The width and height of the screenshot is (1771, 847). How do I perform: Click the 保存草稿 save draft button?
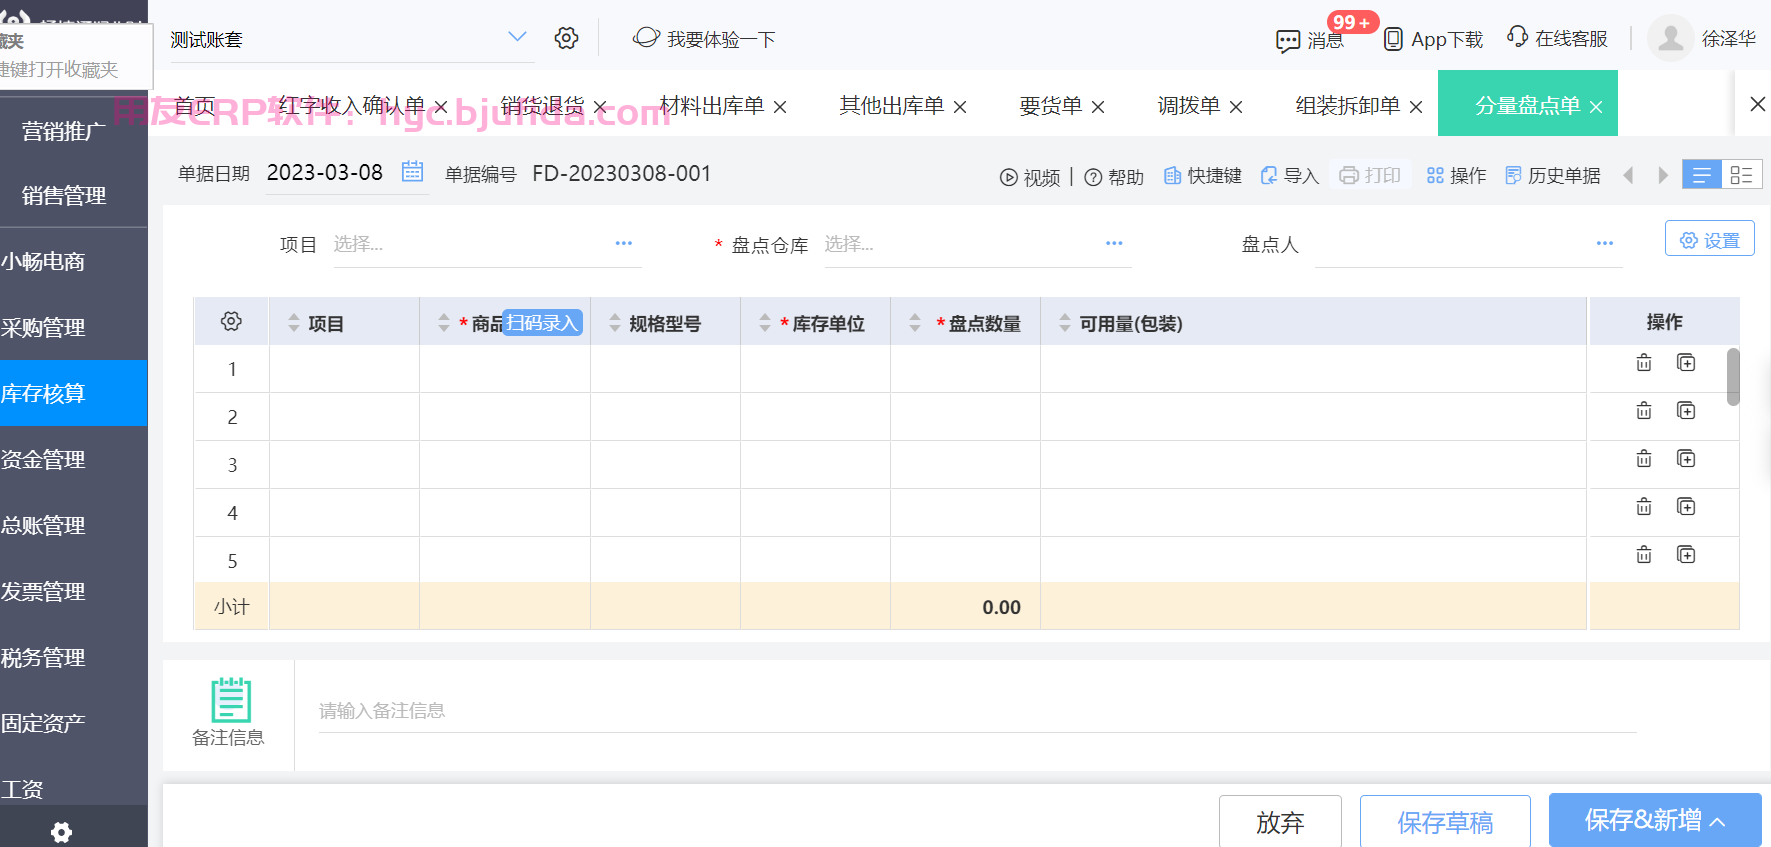pyautogui.click(x=1445, y=822)
